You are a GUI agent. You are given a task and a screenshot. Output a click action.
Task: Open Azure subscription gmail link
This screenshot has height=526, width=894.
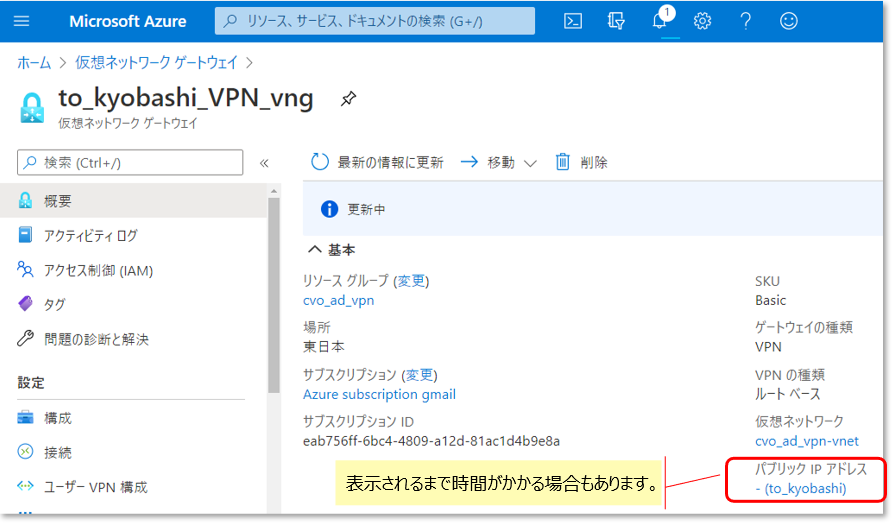pos(379,394)
